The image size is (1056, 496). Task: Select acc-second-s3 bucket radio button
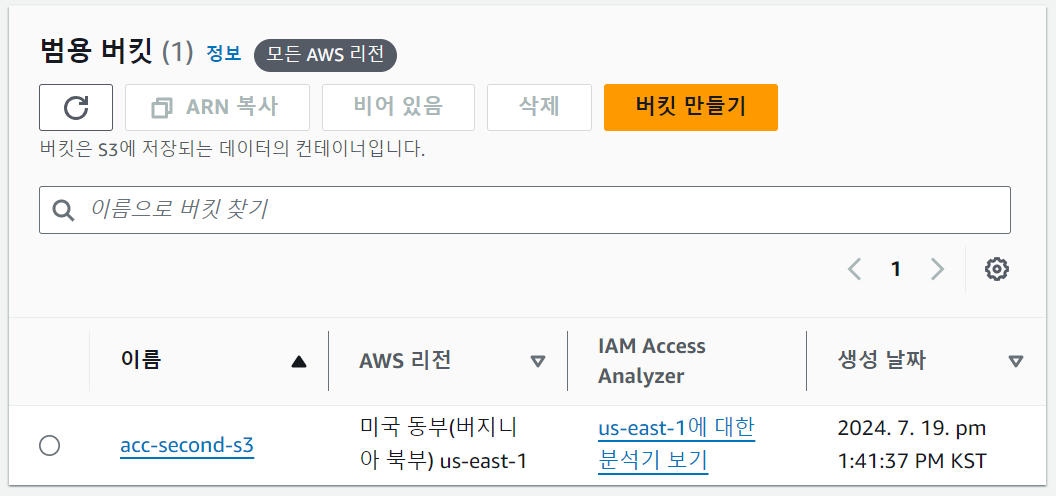click(49, 445)
